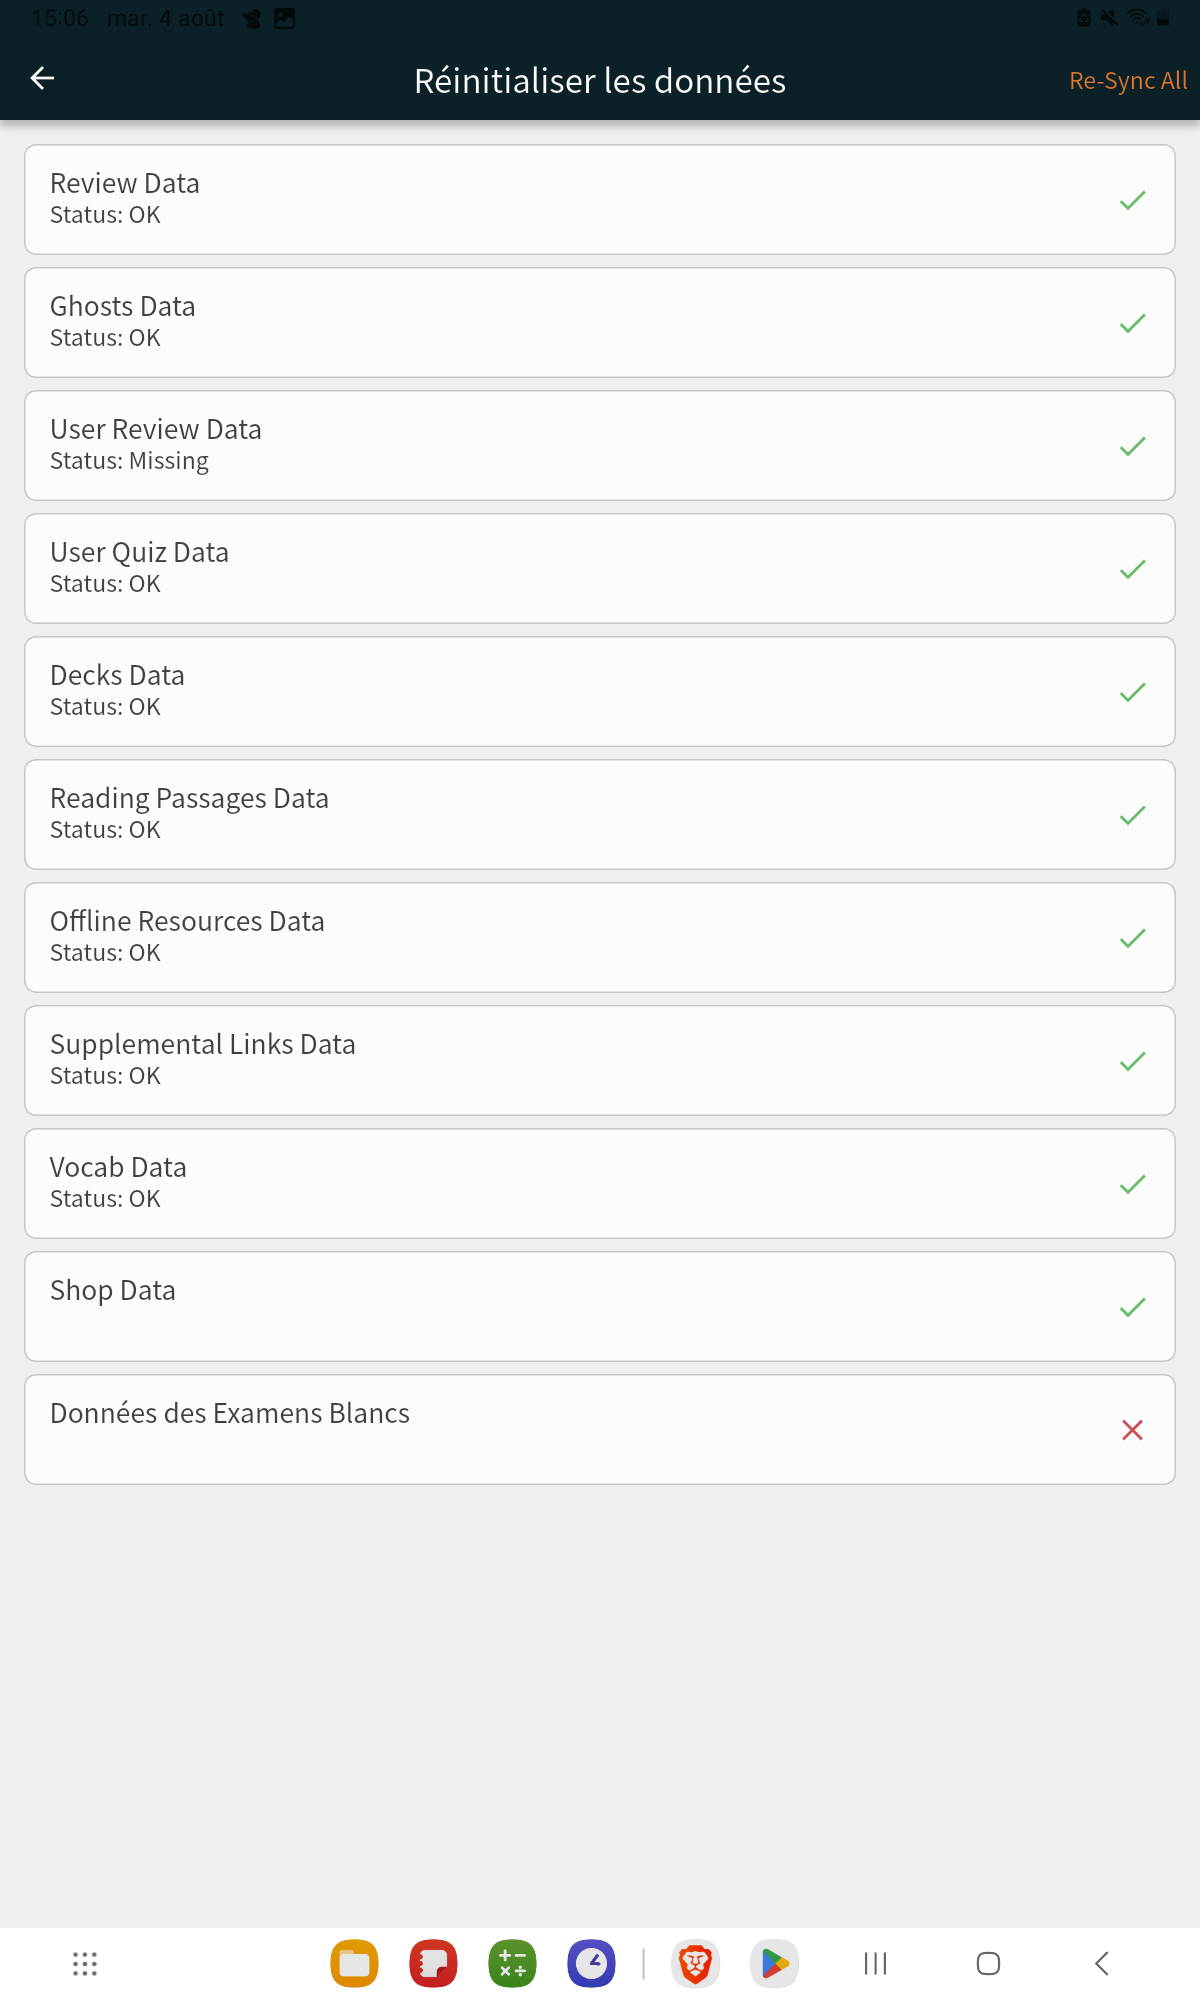This screenshot has height=2000, width=1200.
Task: Select the Decks Data card
Action: pyautogui.click(x=600, y=692)
